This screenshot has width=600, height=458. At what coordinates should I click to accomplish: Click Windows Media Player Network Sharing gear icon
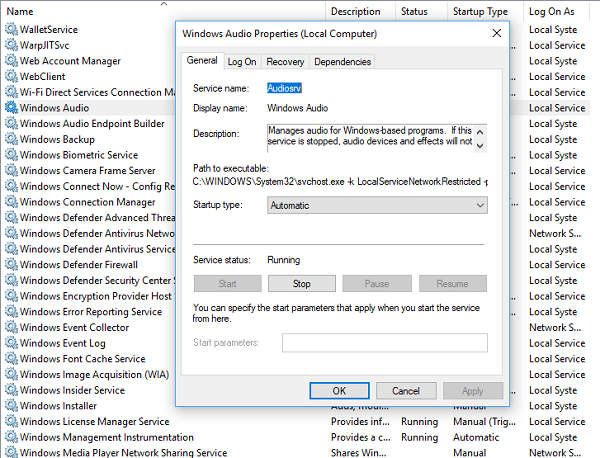point(11,452)
